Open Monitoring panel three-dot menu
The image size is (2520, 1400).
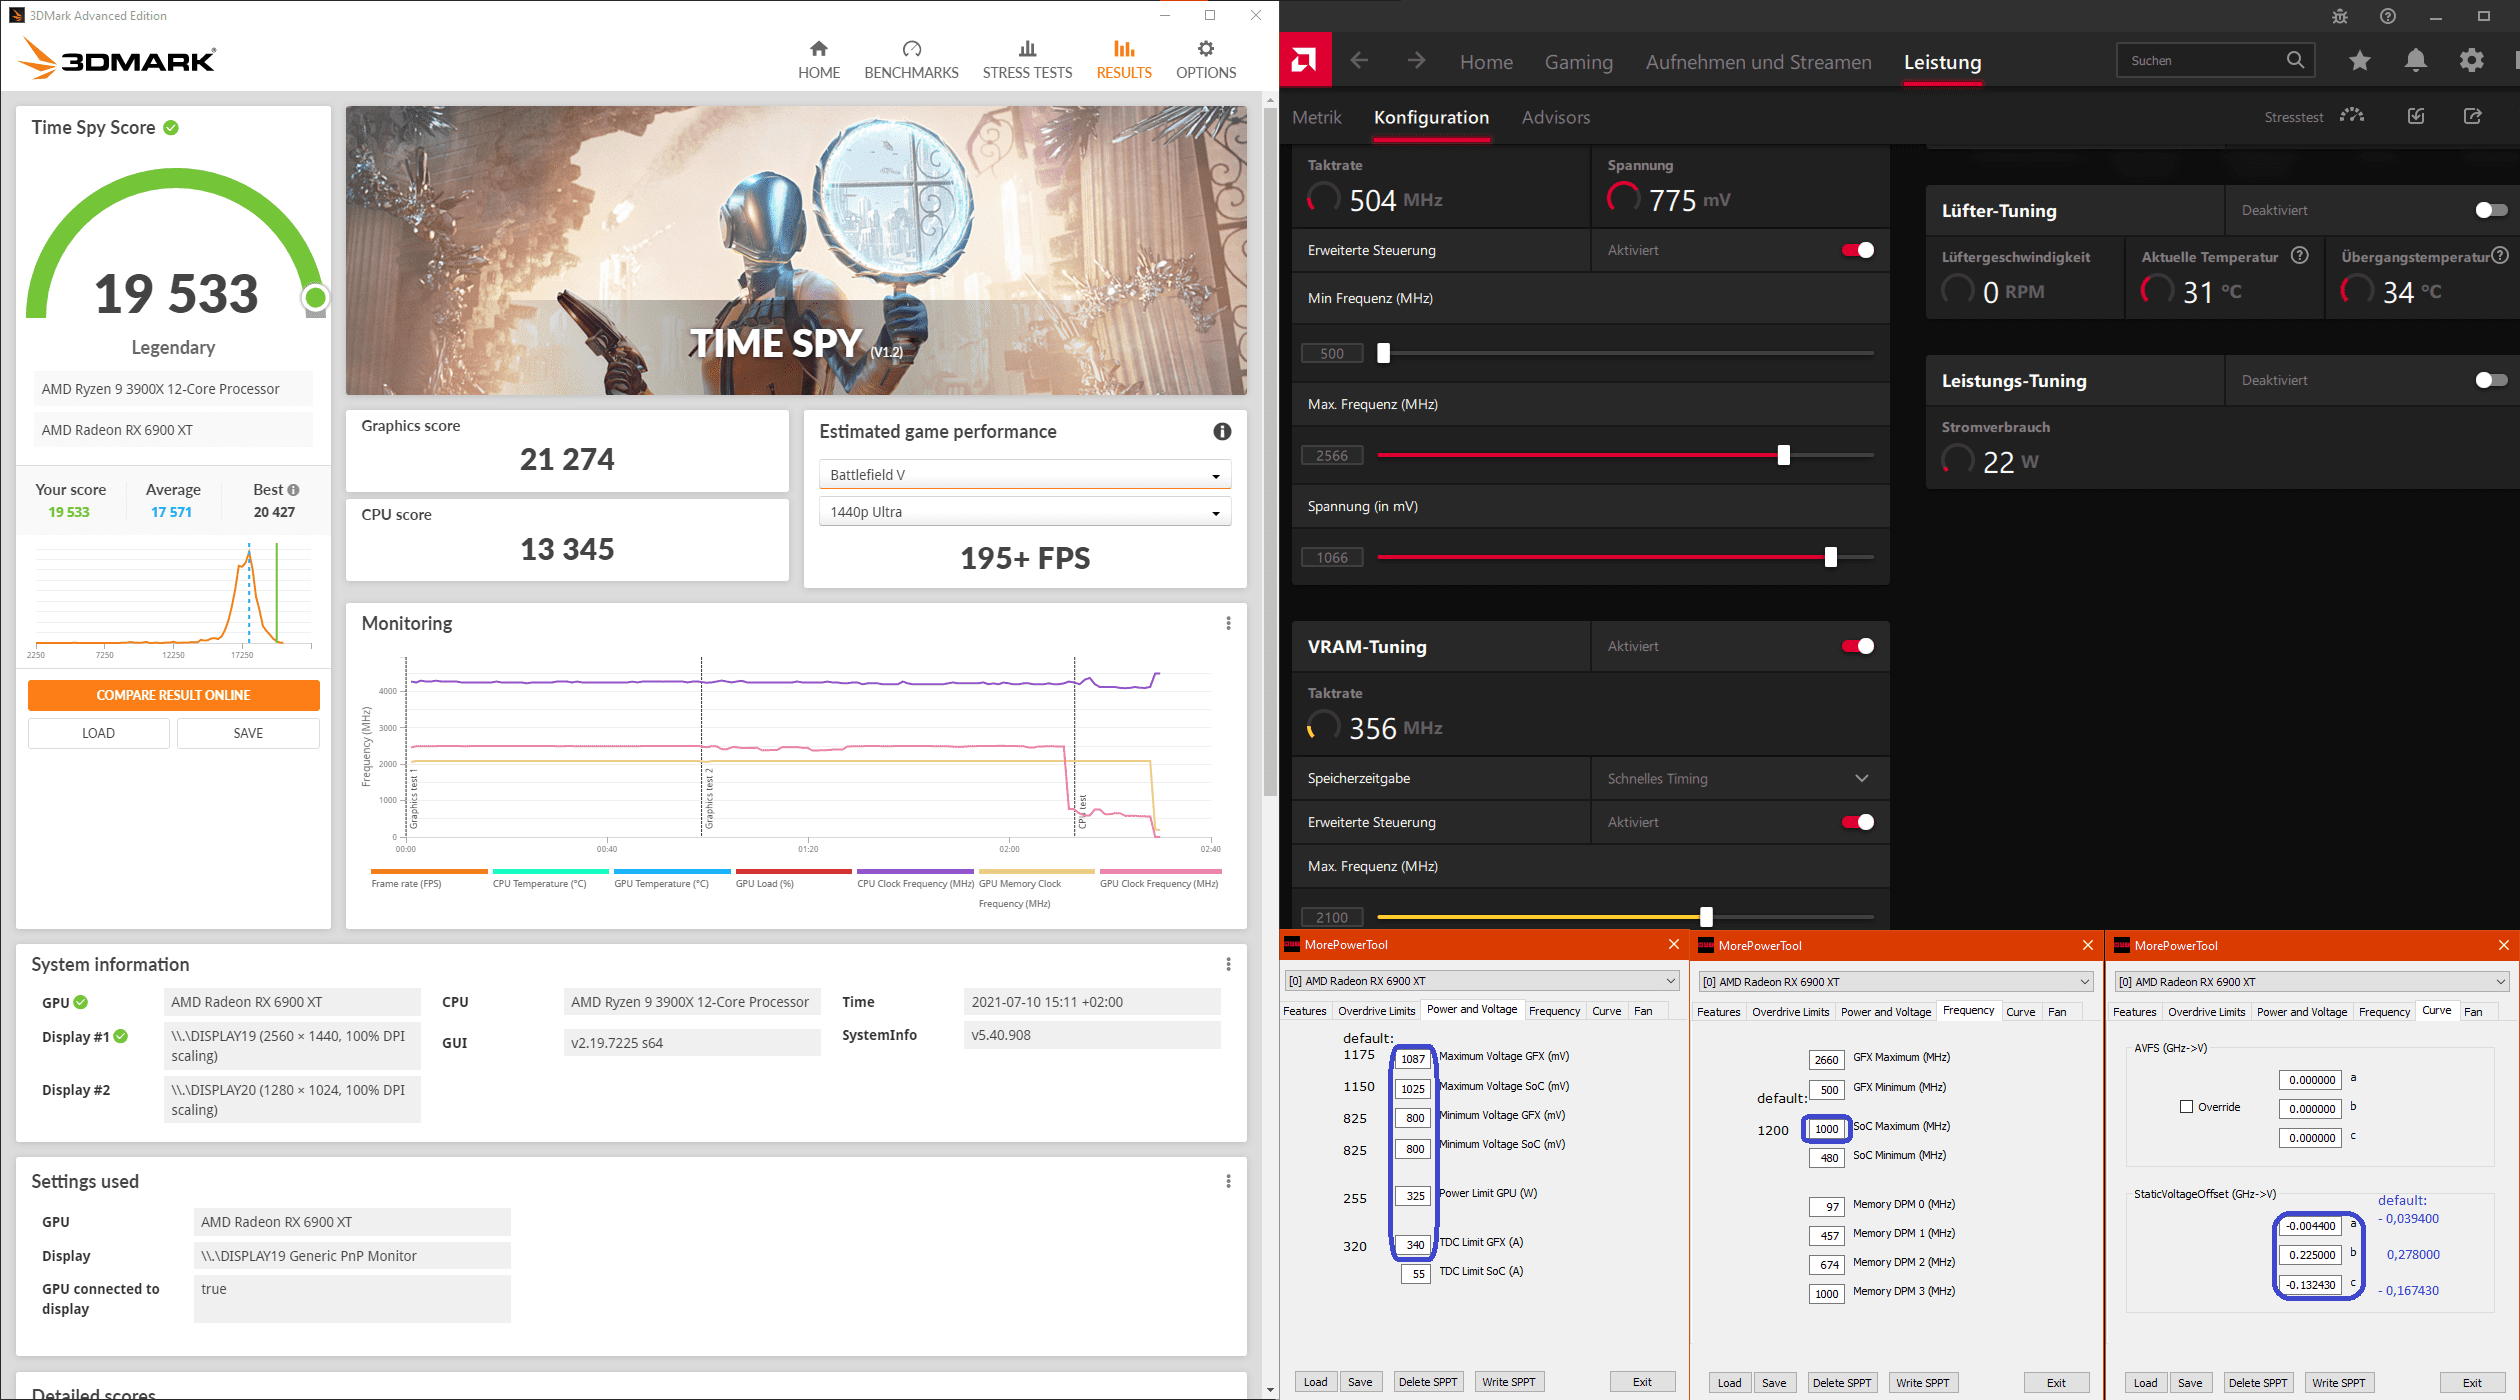pyautogui.click(x=1228, y=623)
